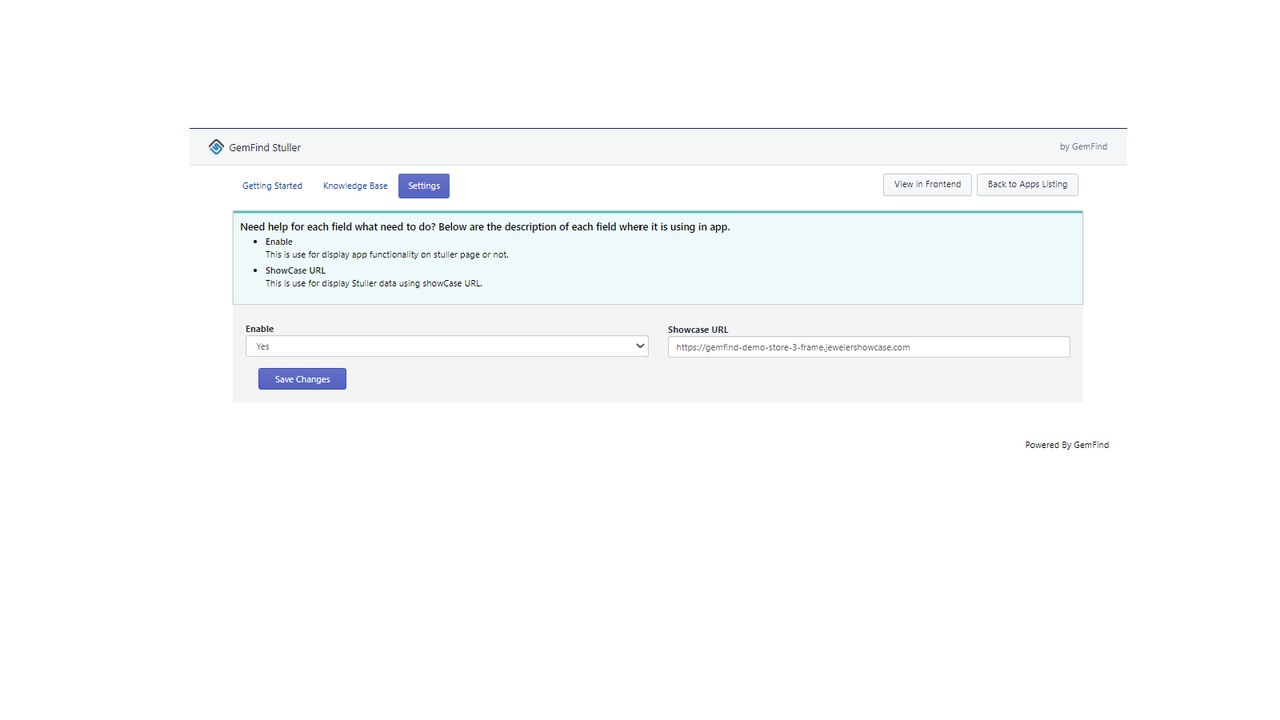Click the Showcase URL field label
1280x720 pixels.
[x=698, y=329]
